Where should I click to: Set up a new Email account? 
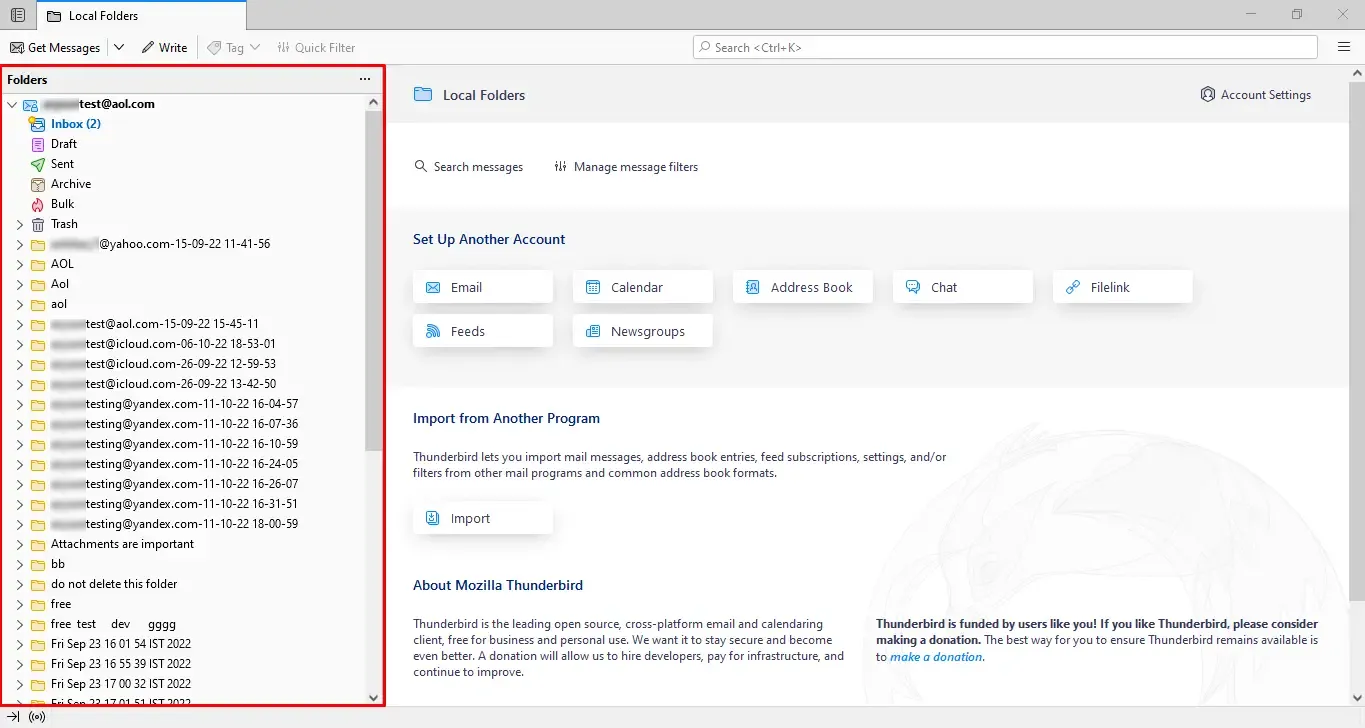(483, 287)
